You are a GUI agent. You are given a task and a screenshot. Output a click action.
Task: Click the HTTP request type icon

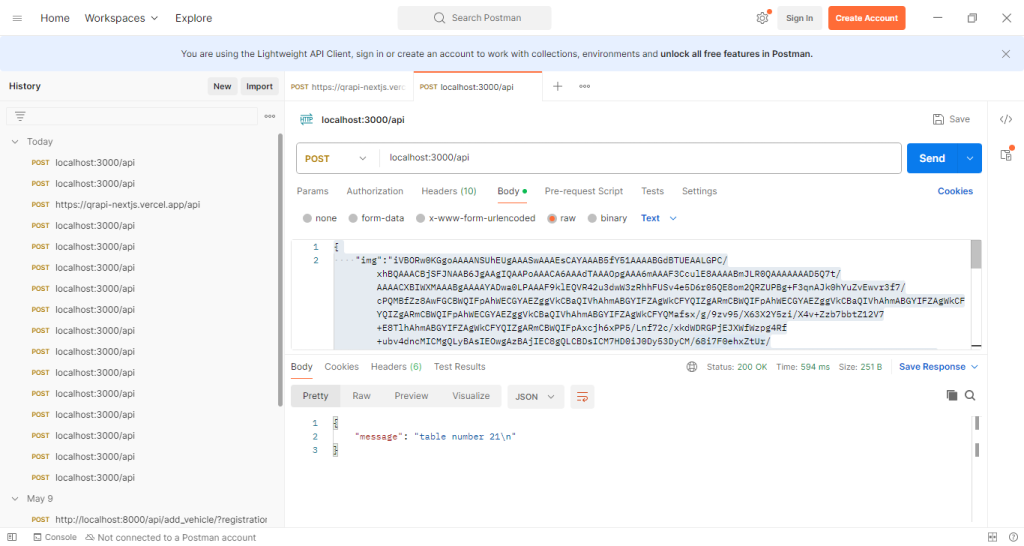click(306, 120)
